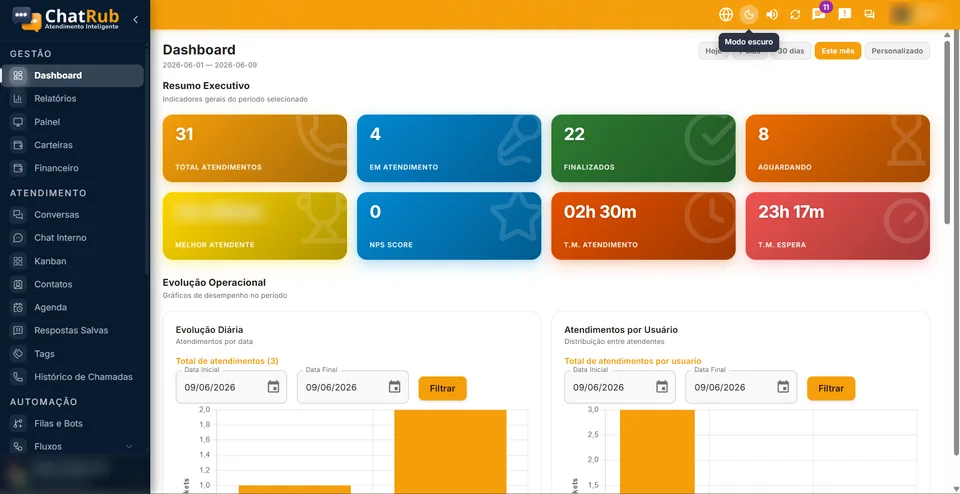The height and width of the screenshot is (494, 960).
Task: Click the refresh arrows icon
Action: point(795,14)
